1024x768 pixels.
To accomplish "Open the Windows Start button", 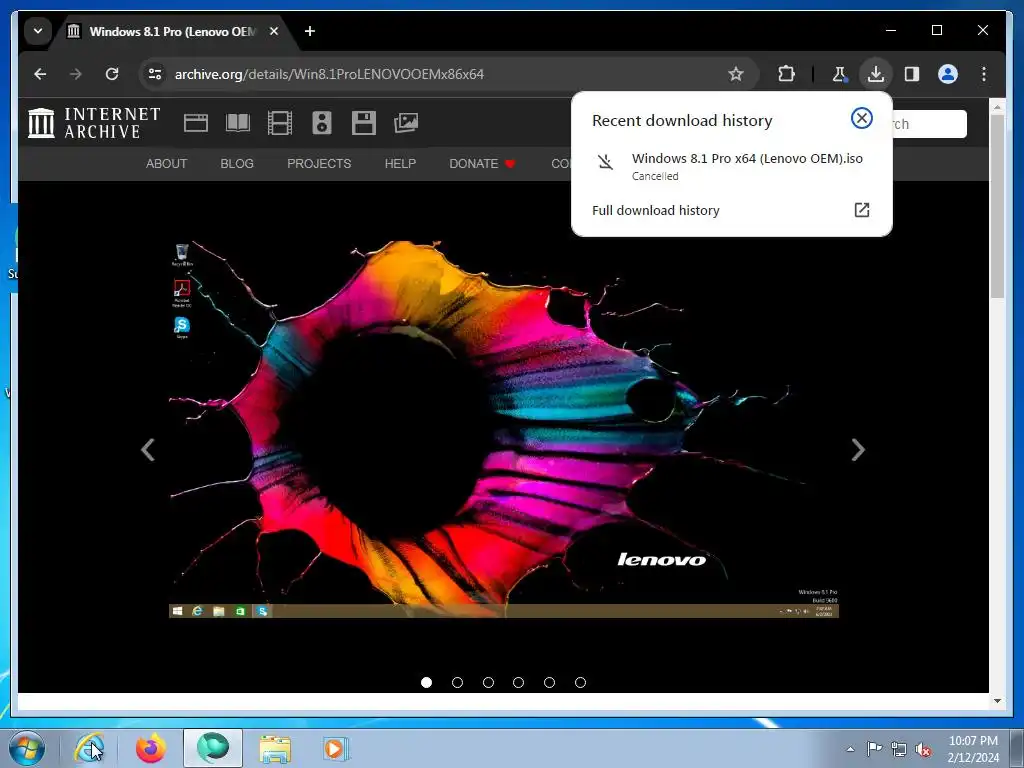I will (27, 748).
